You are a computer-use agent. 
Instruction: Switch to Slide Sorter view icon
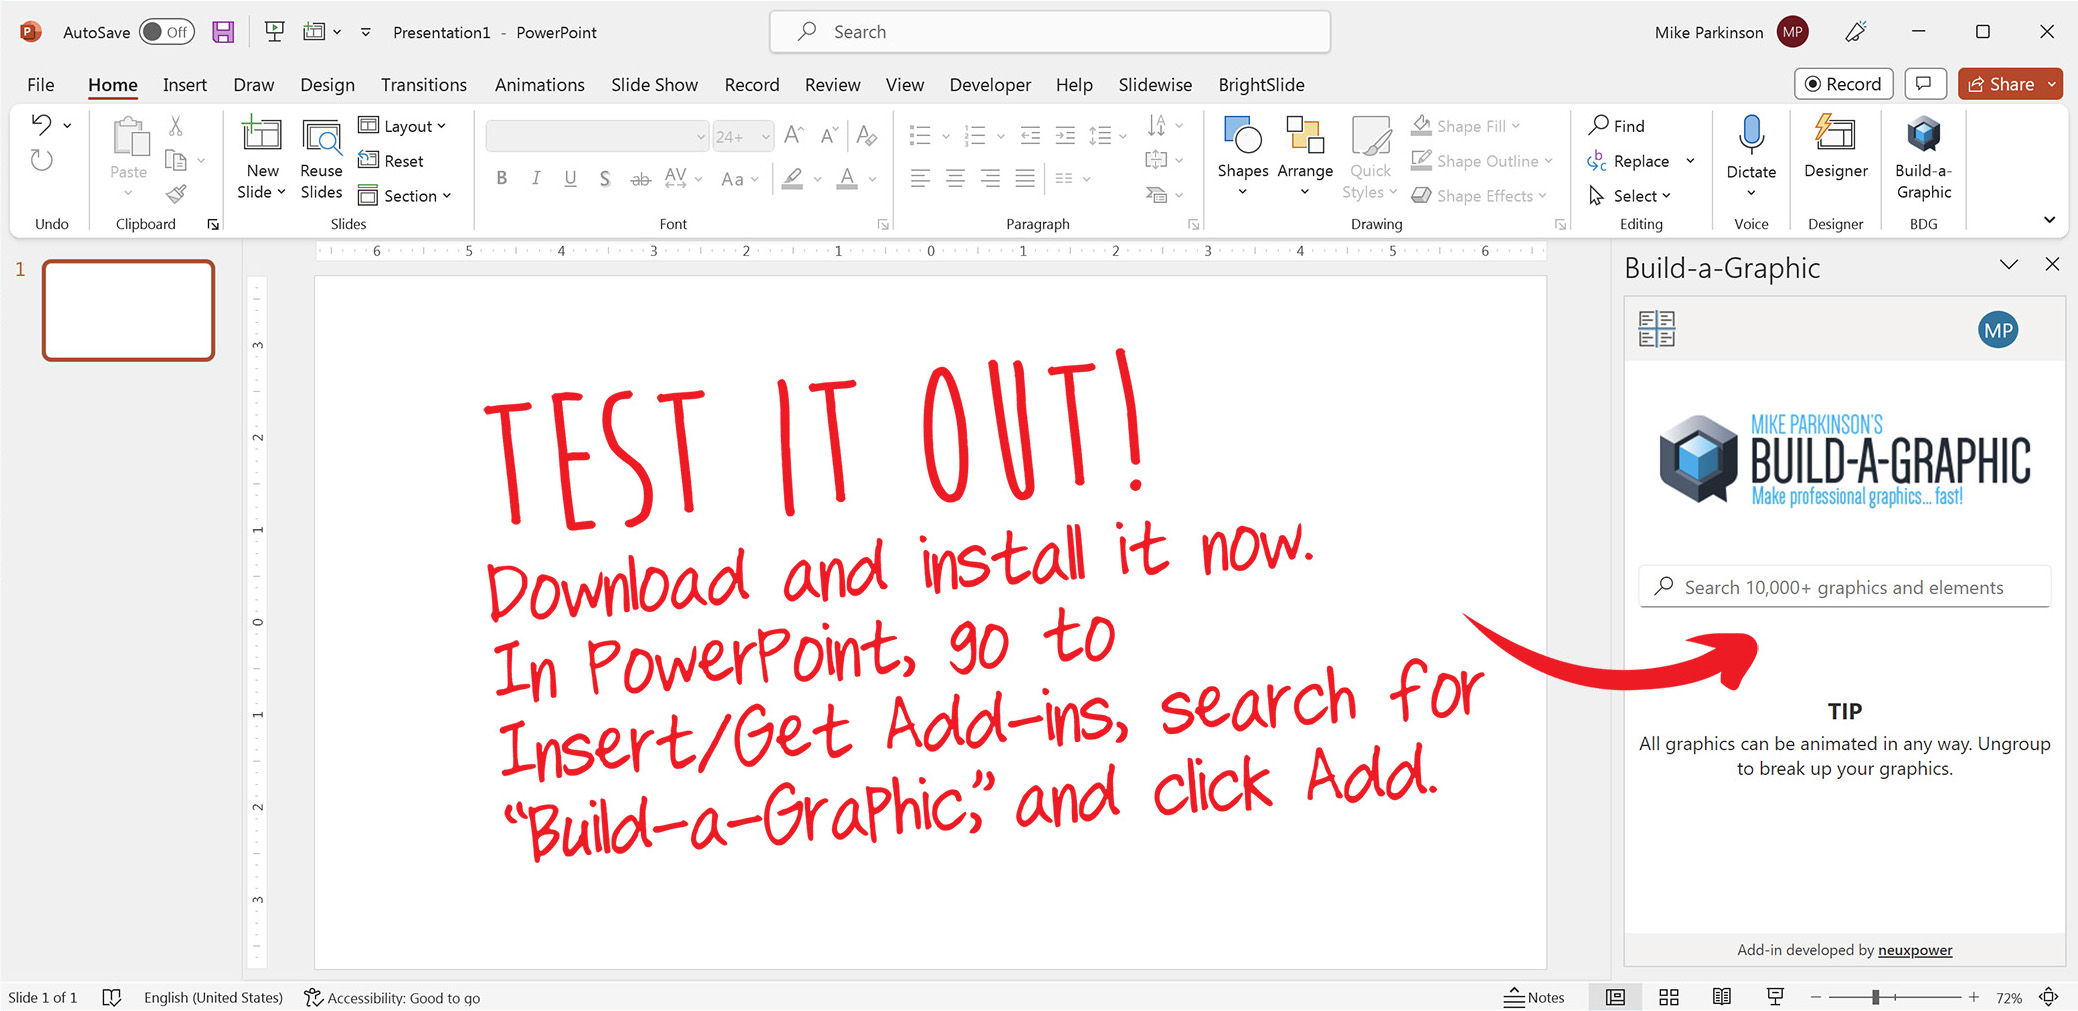click(x=1668, y=997)
